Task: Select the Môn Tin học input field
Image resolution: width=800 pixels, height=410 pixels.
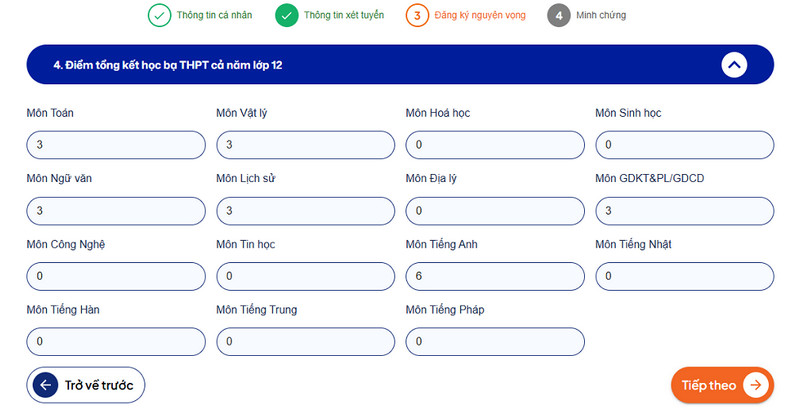Action: click(x=306, y=276)
